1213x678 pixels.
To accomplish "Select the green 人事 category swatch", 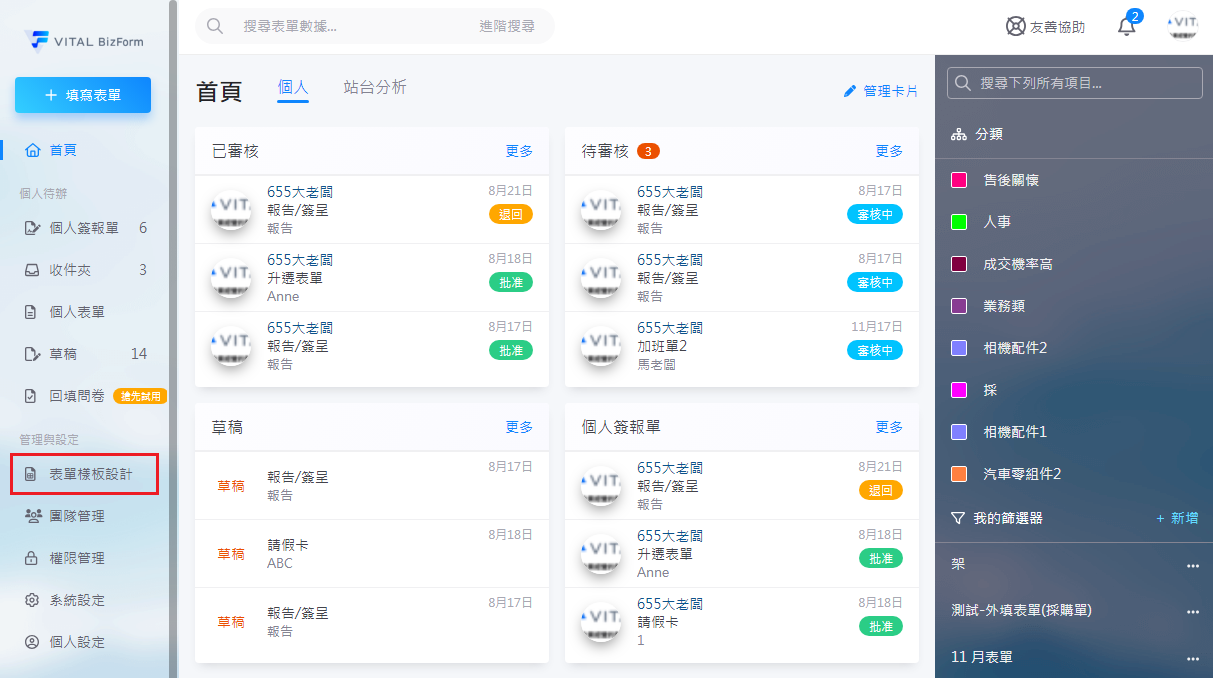I will tap(958, 222).
